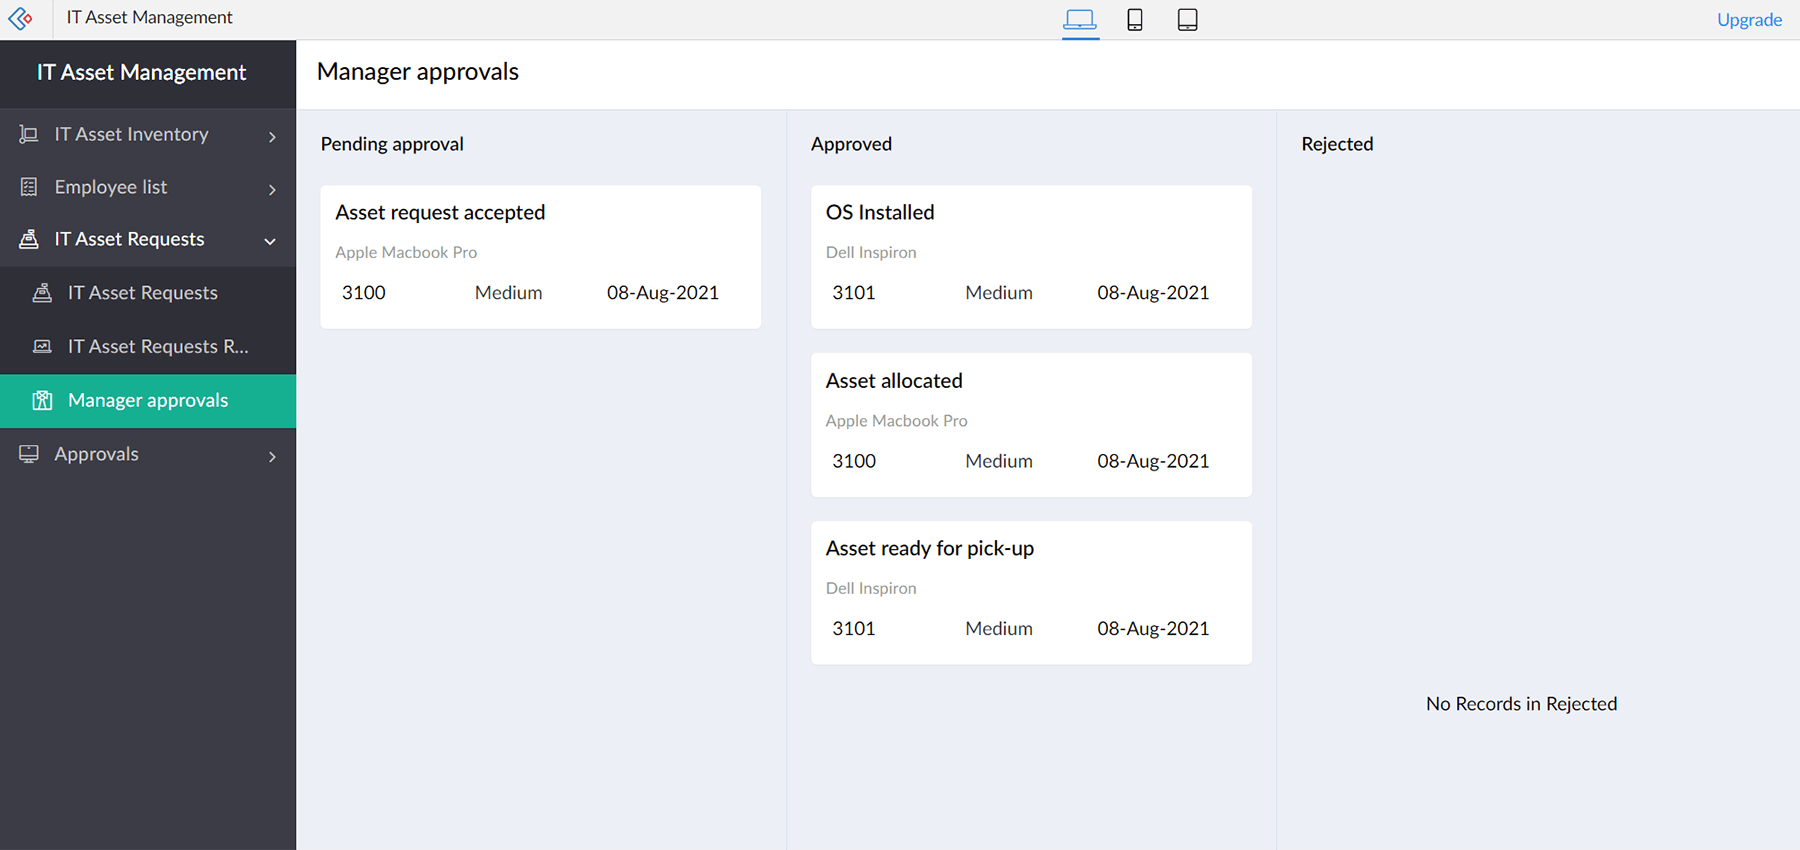Screen dimensions: 1800x850
Task: Open OS Installed card
Action: click(1031, 256)
